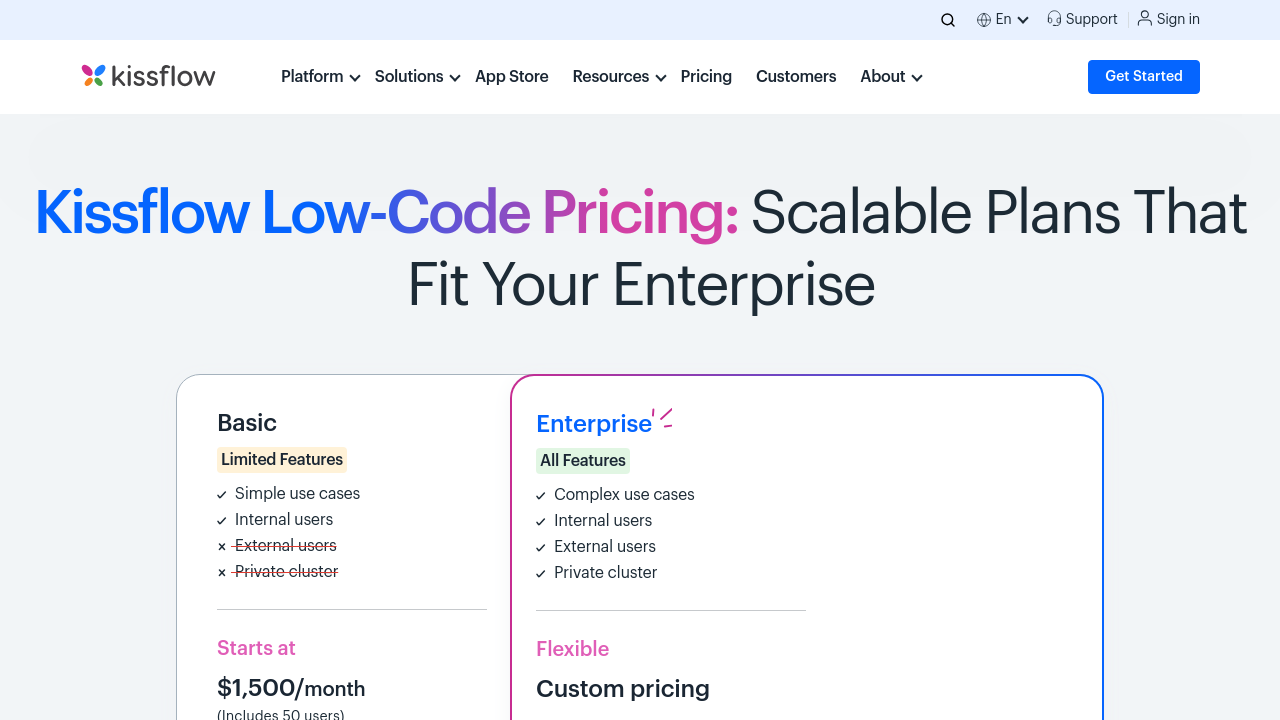The height and width of the screenshot is (720, 1280).
Task: Expand the Platform menu chevron
Action: coord(355,78)
